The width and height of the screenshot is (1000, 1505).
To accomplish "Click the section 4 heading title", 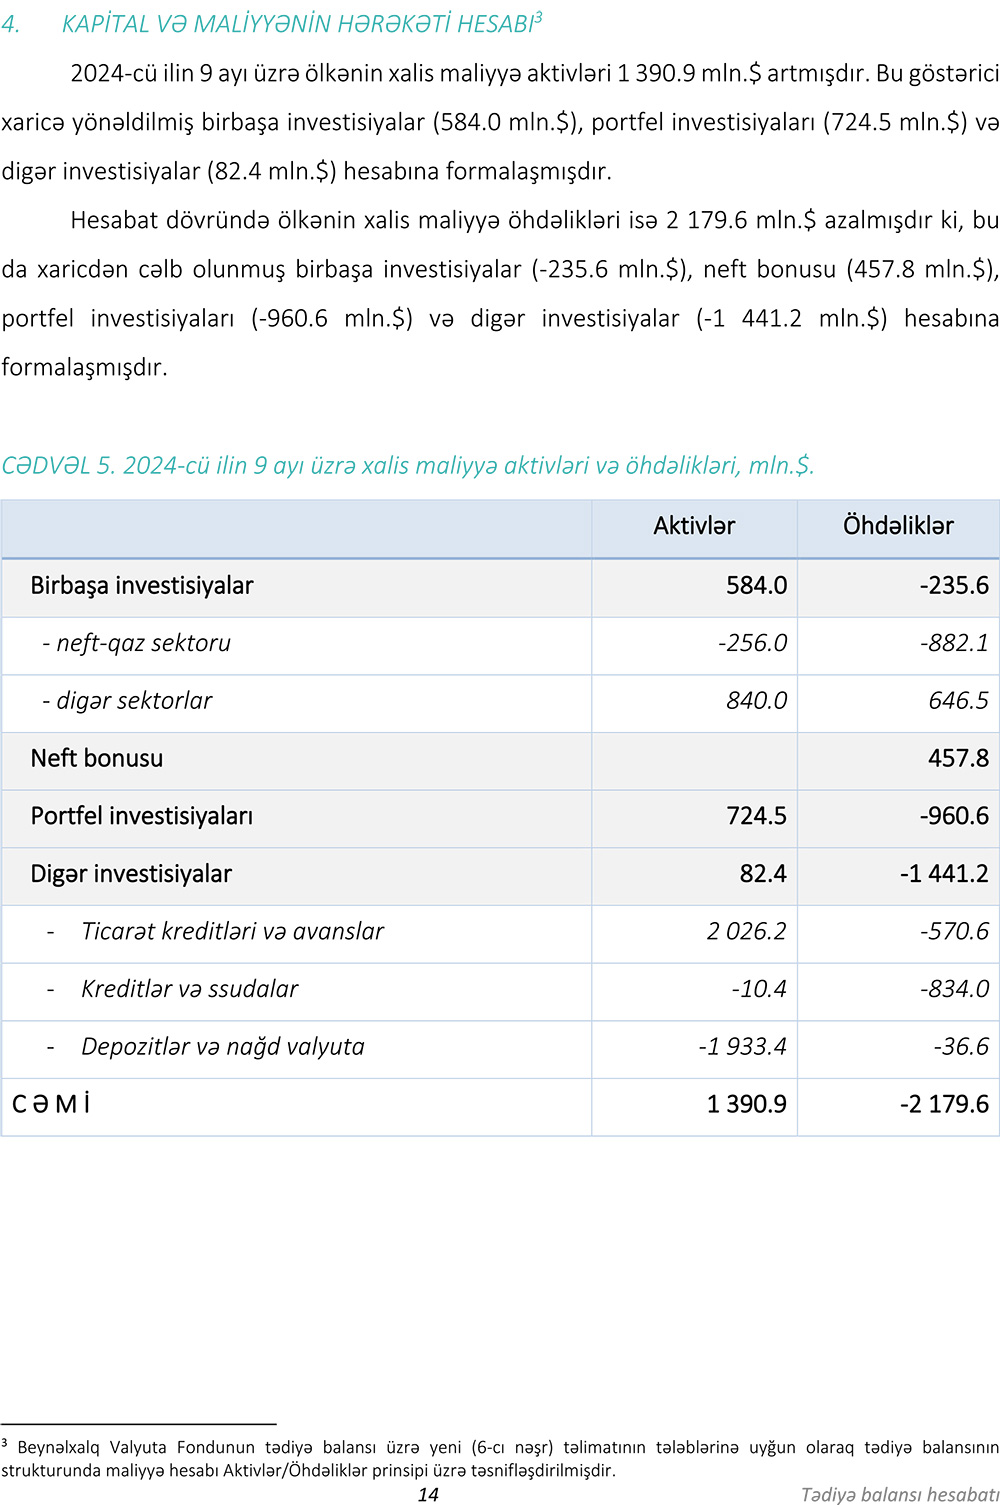I will point(297,25).
